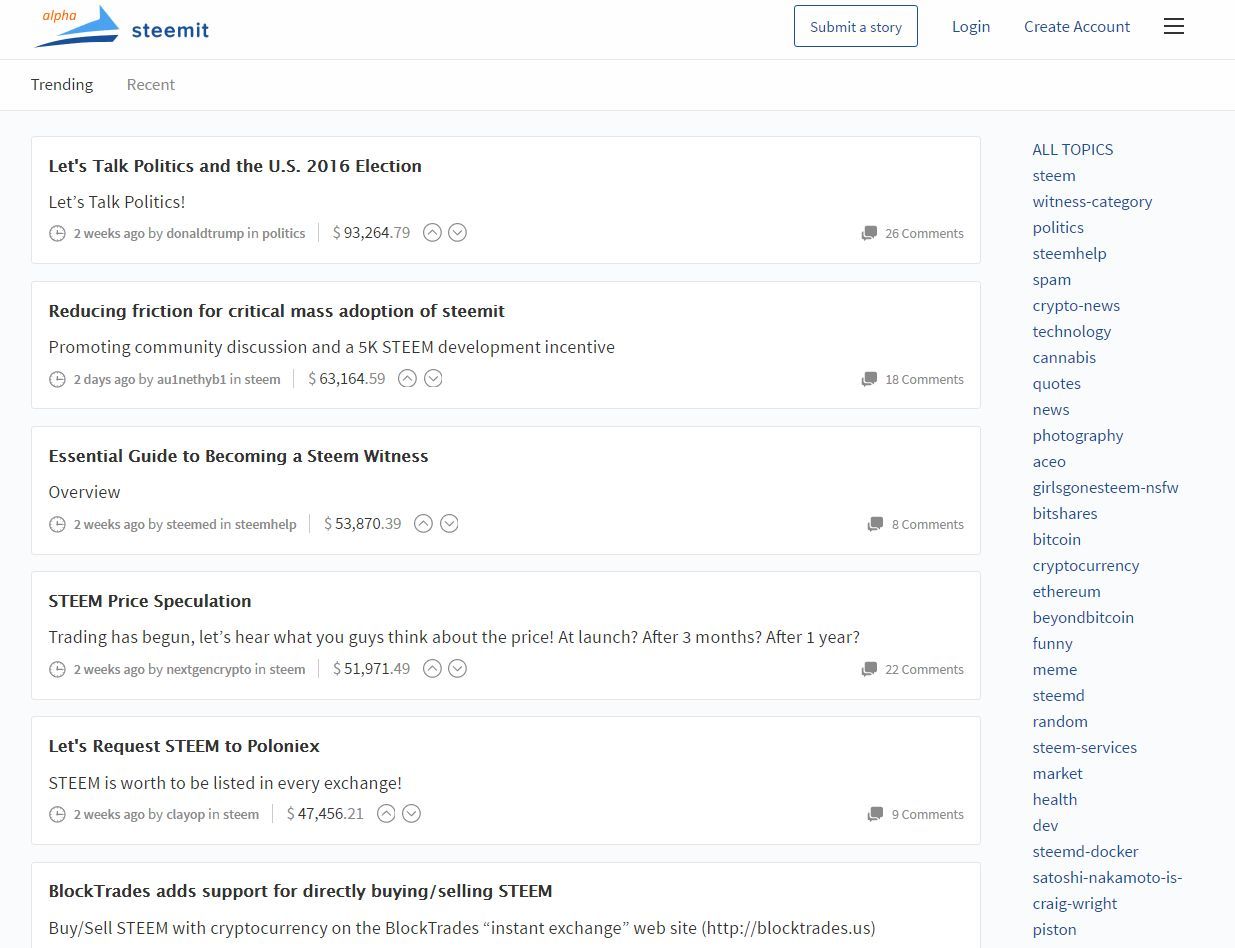1235x948 pixels.
Task: Upvote the 'STEEM Price Speculation' post
Action: tap(432, 669)
